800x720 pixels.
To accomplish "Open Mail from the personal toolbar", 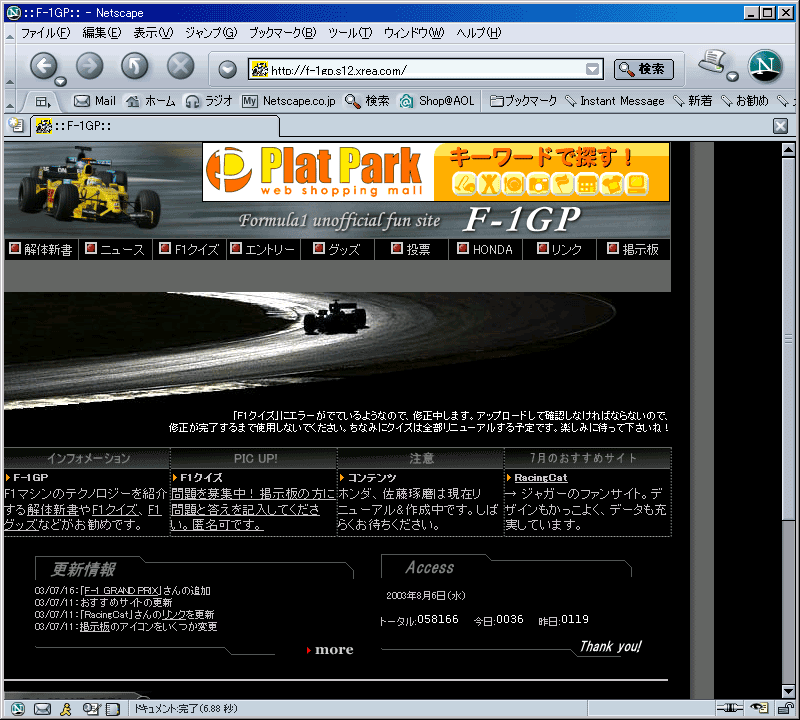I will (95, 101).
